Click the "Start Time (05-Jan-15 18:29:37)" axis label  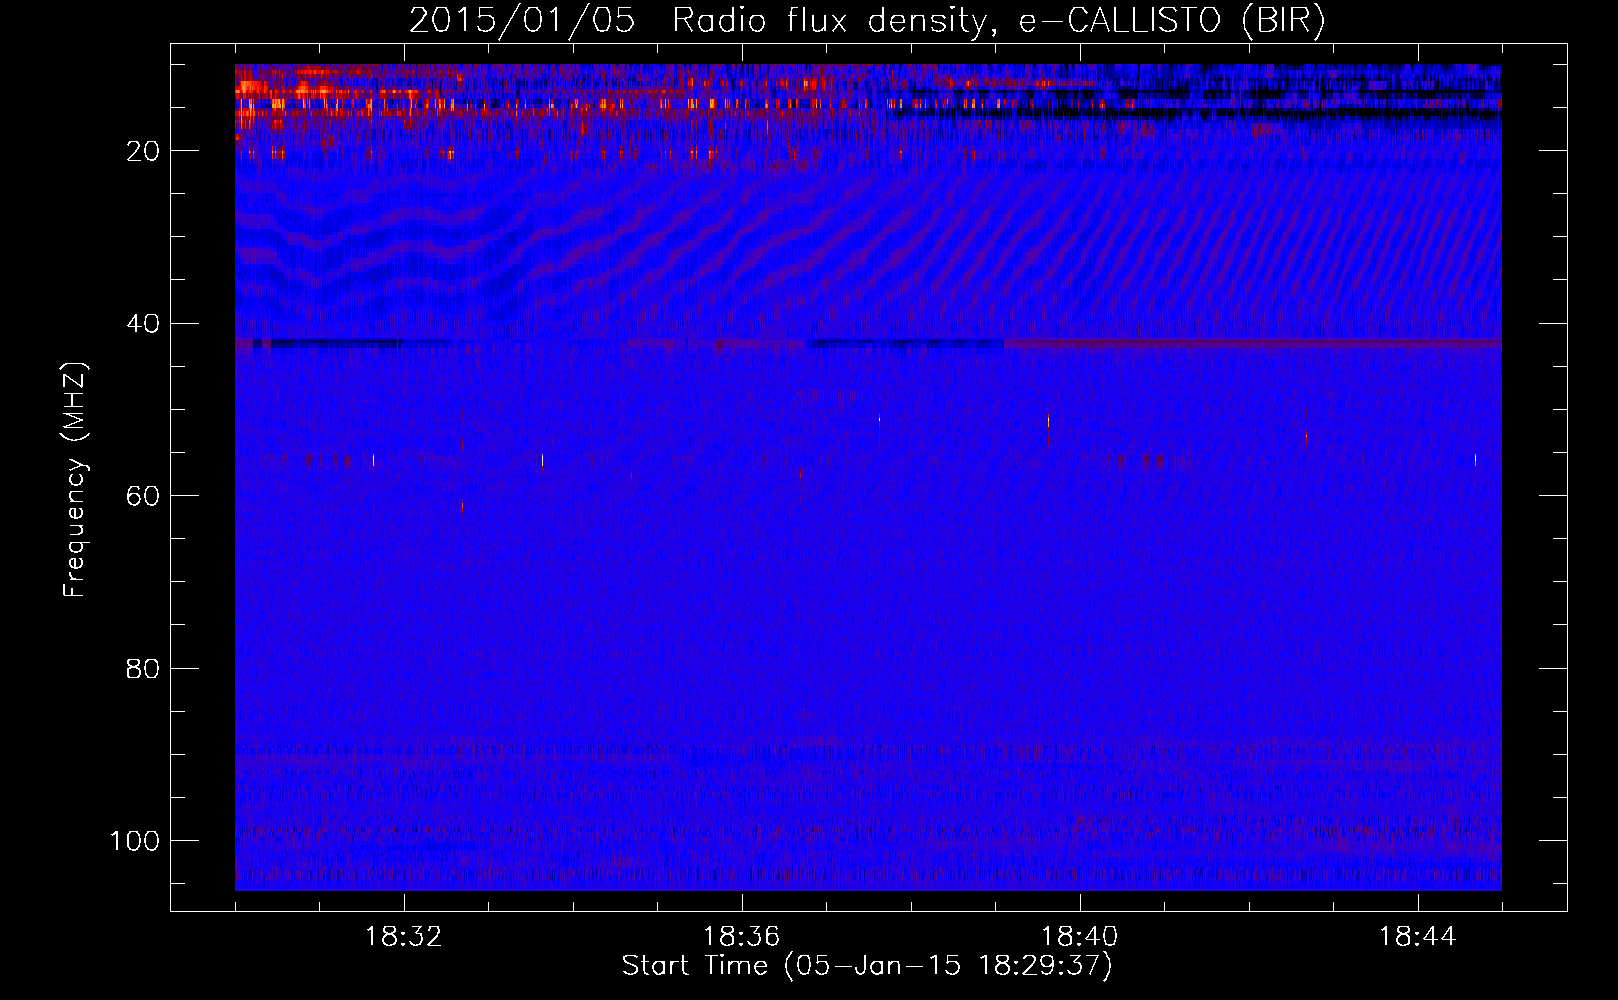click(867, 966)
